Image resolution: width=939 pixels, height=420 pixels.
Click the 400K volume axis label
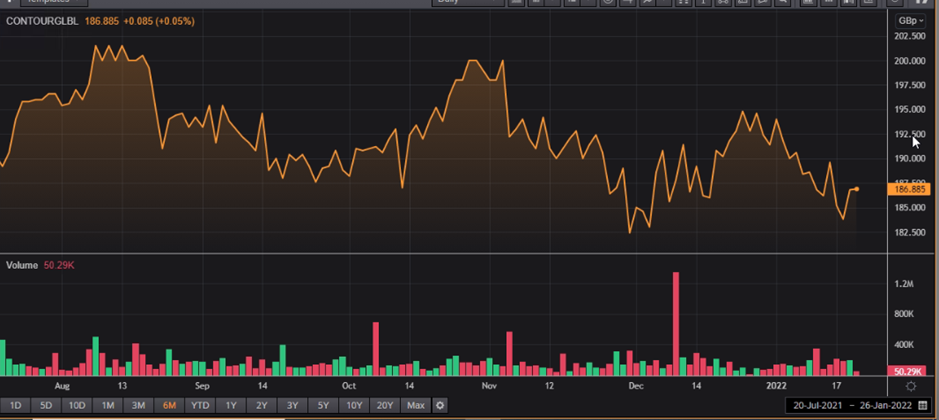point(904,345)
